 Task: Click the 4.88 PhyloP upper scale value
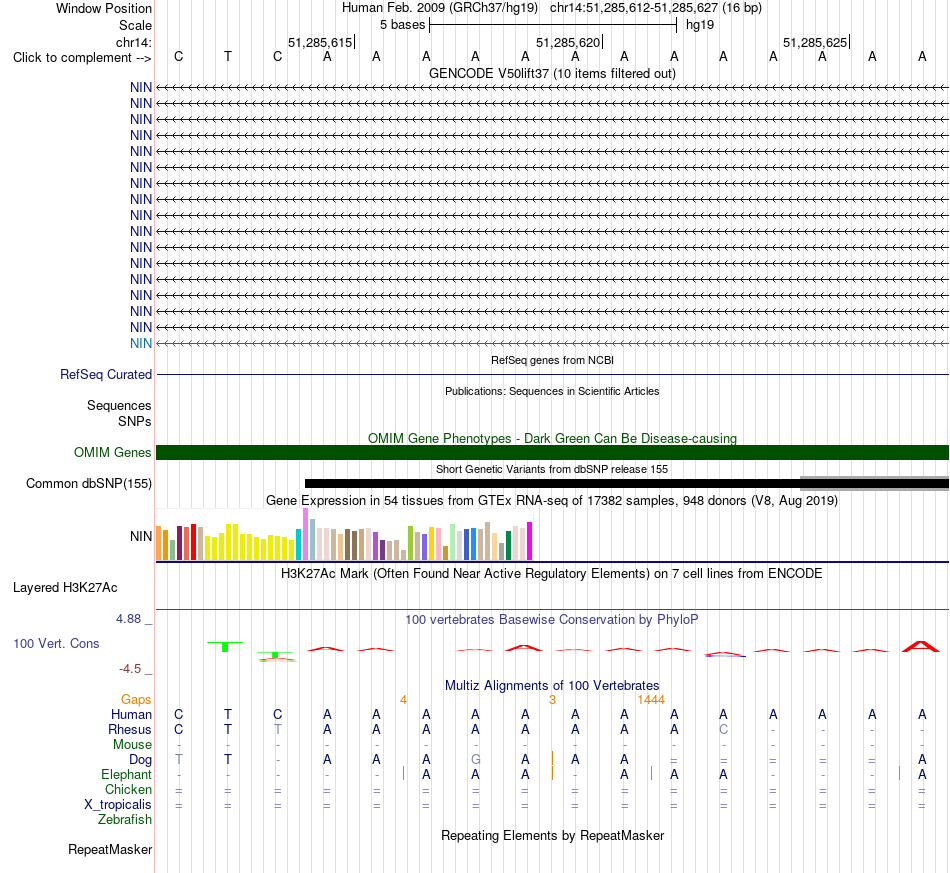pos(128,619)
